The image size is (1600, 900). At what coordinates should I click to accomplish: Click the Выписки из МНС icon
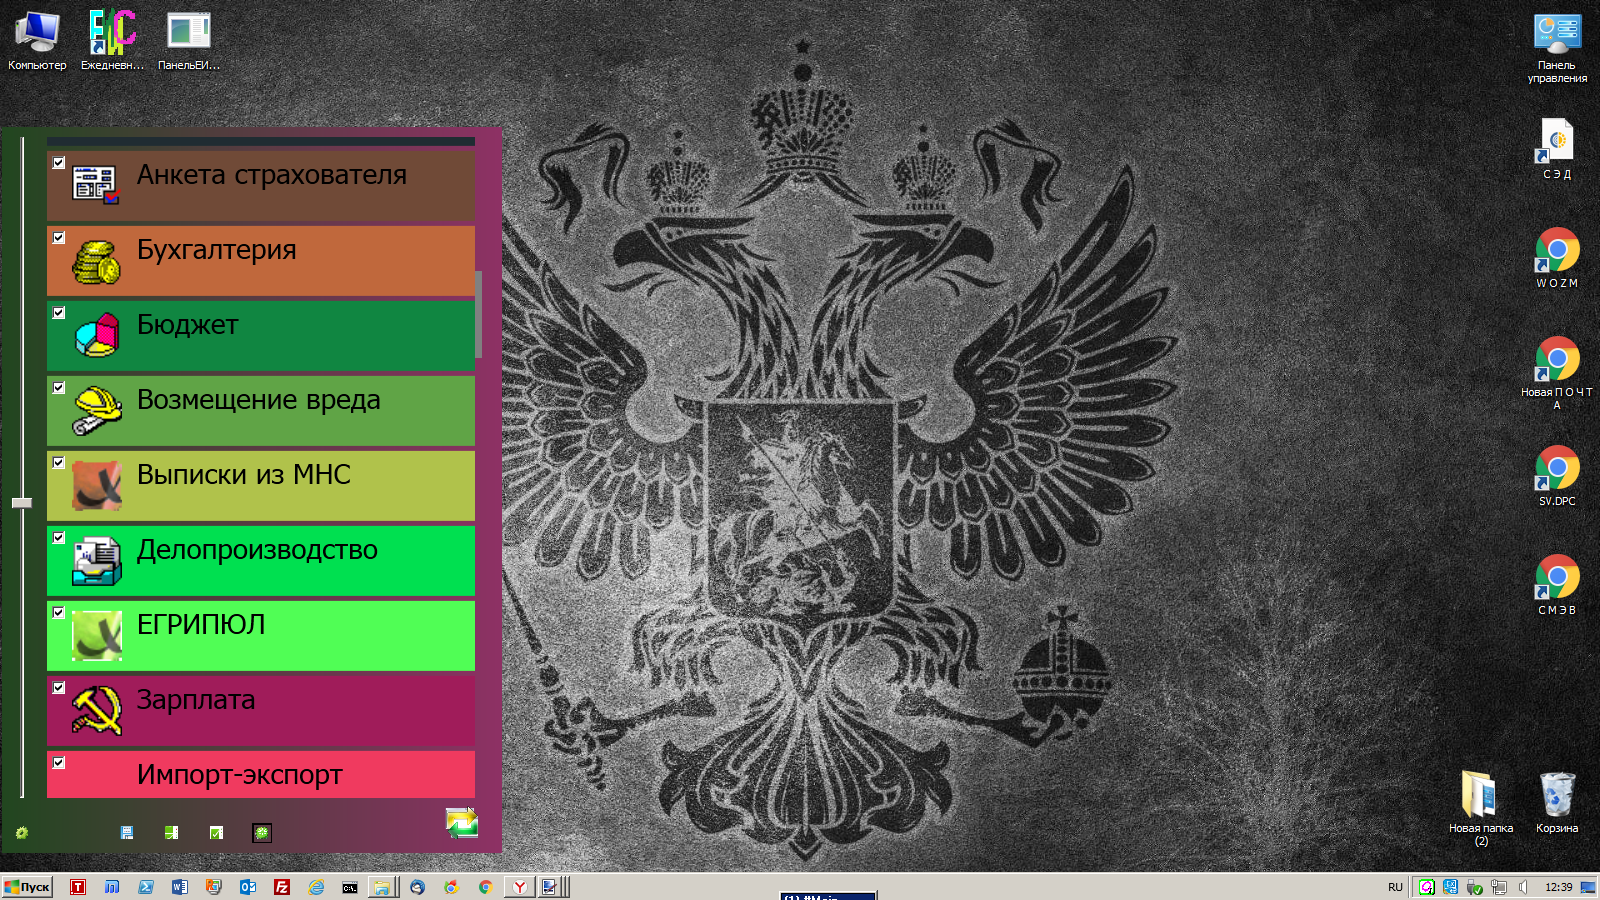tap(97, 485)
